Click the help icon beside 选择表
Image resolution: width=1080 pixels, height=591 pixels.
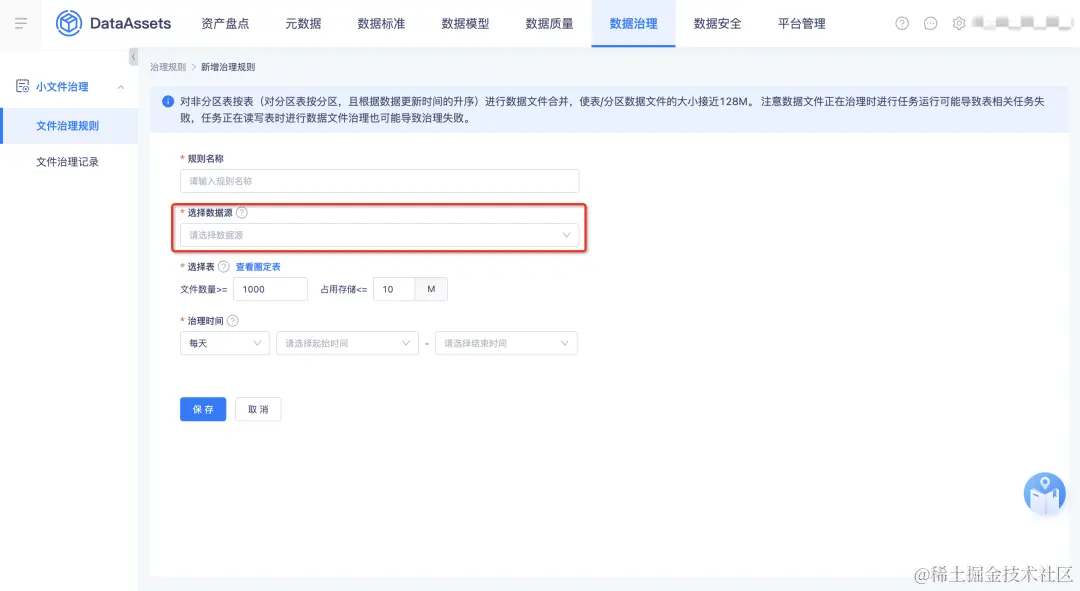pyautogui.click(x=223, y=267)
